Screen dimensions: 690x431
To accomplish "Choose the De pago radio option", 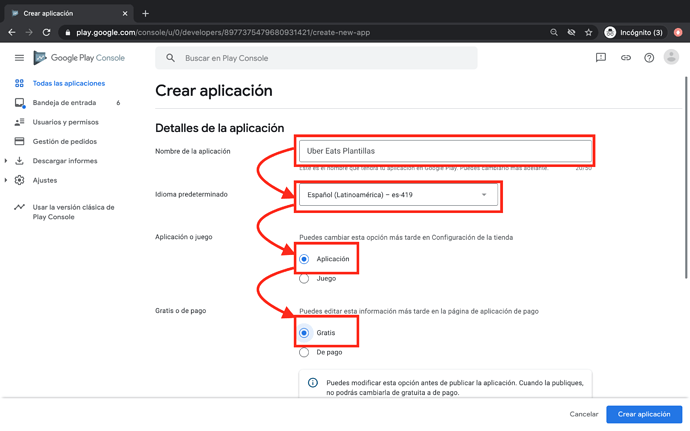I will pos(304,352).
